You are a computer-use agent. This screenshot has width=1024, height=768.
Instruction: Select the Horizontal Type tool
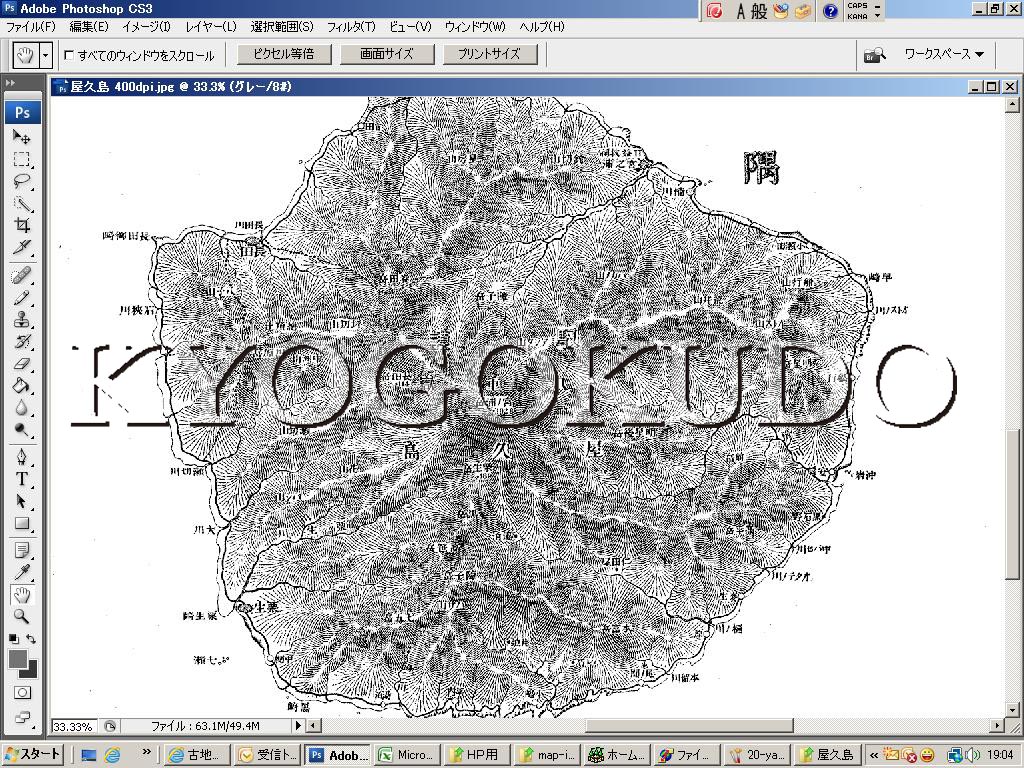[x=22, y=479]
